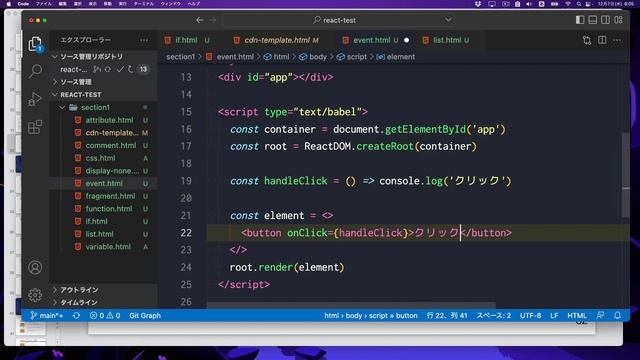This screenshot has width=640, height=360.
Task: Switch to the event.html tab
Action: coord(371,40)
